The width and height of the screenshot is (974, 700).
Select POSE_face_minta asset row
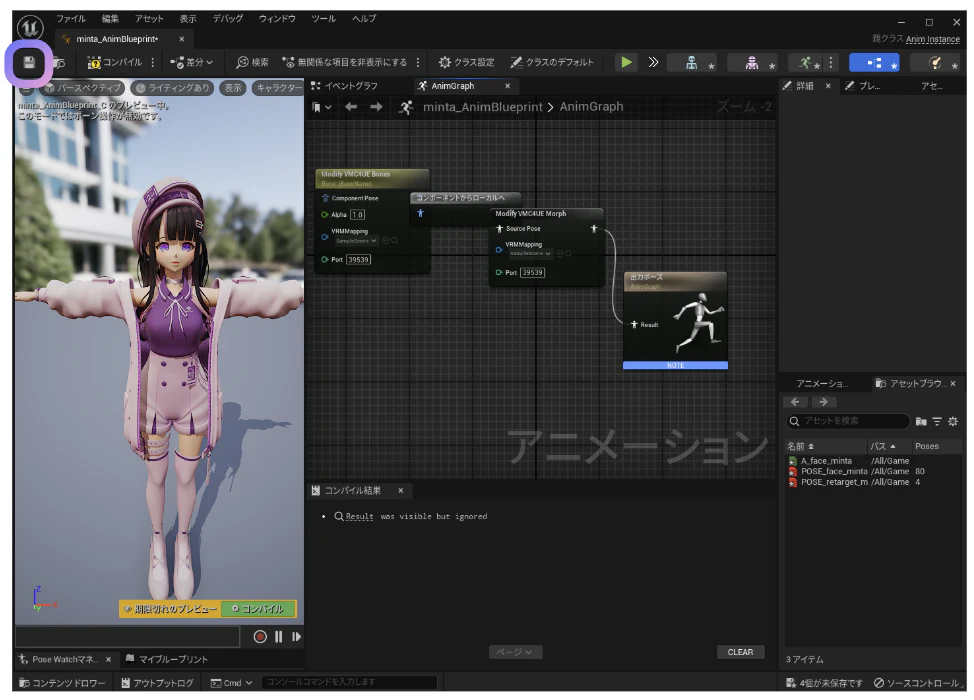click(873, 471)
